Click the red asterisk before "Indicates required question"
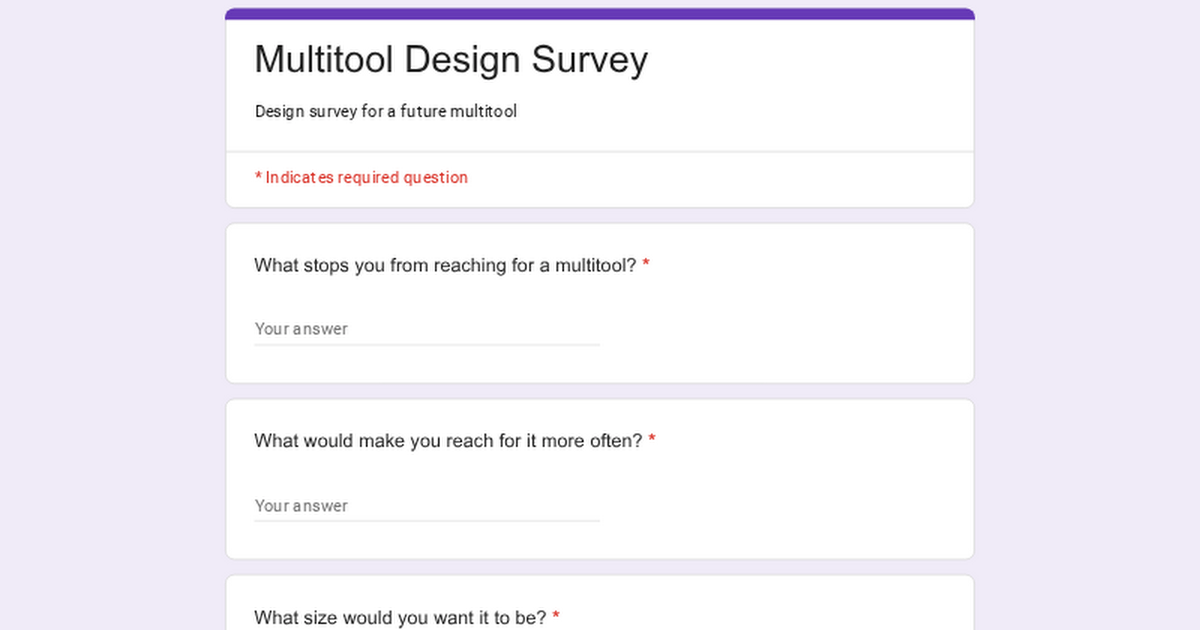This screenshot has width=1200, height=630. point(258,178)
